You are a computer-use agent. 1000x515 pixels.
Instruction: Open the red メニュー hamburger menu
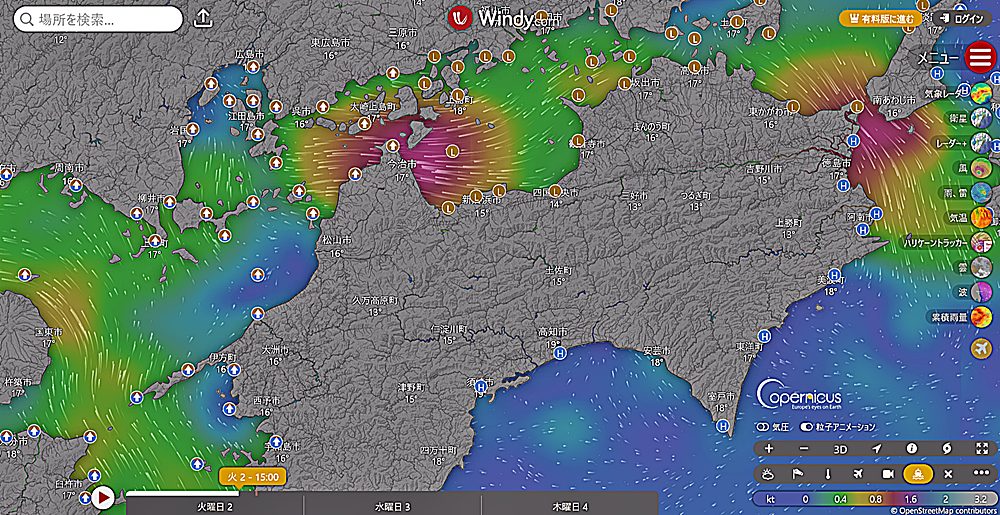pos(980,57)
